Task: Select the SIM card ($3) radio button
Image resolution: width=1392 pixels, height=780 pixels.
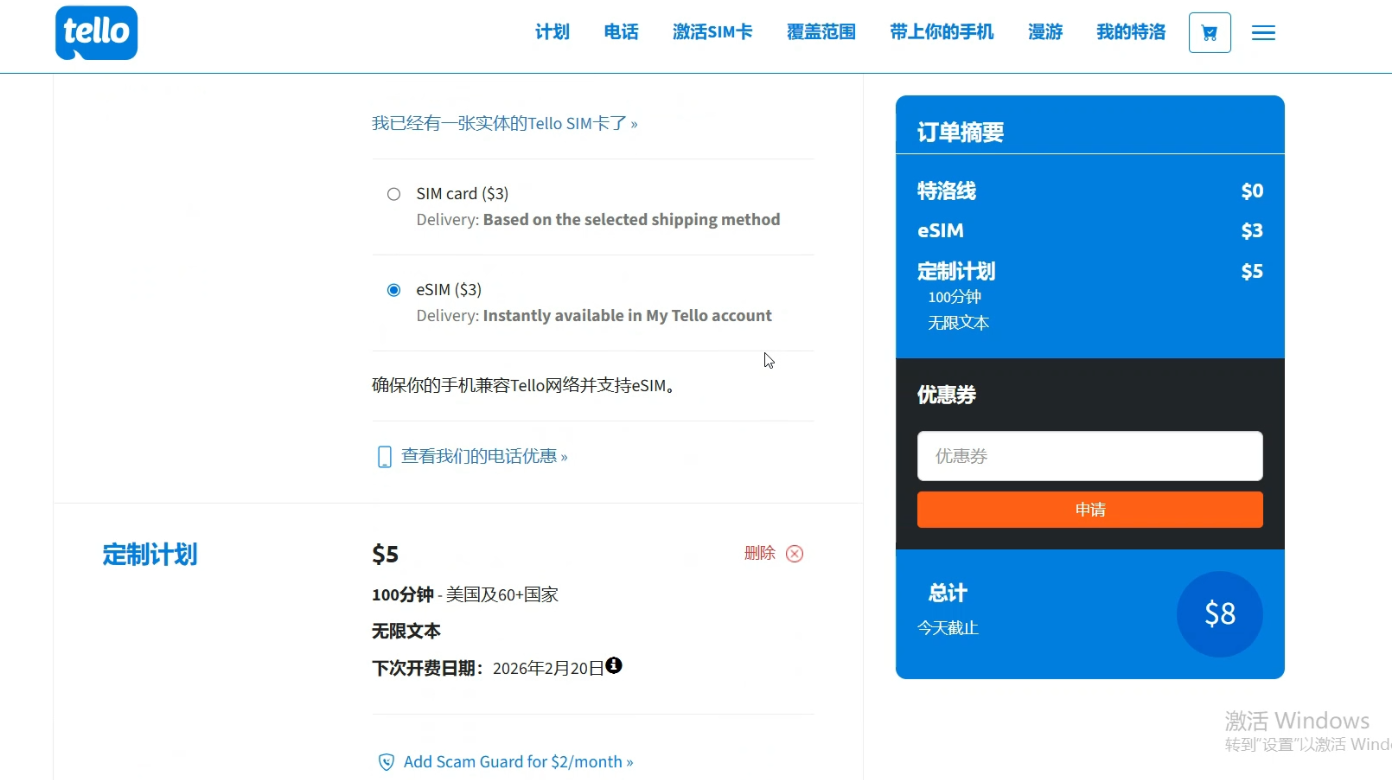Action: coord(394,194)
